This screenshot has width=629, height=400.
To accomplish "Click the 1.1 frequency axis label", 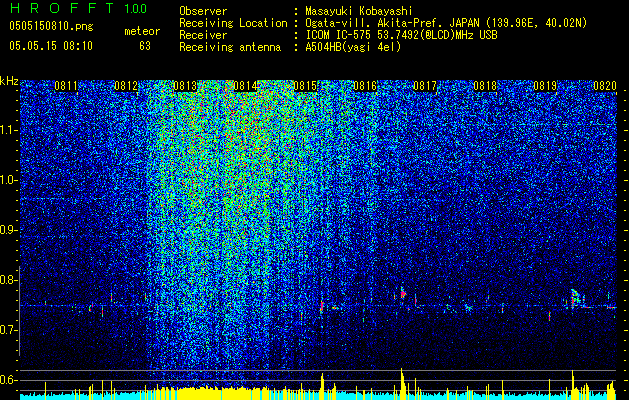I will coord(8,130).
